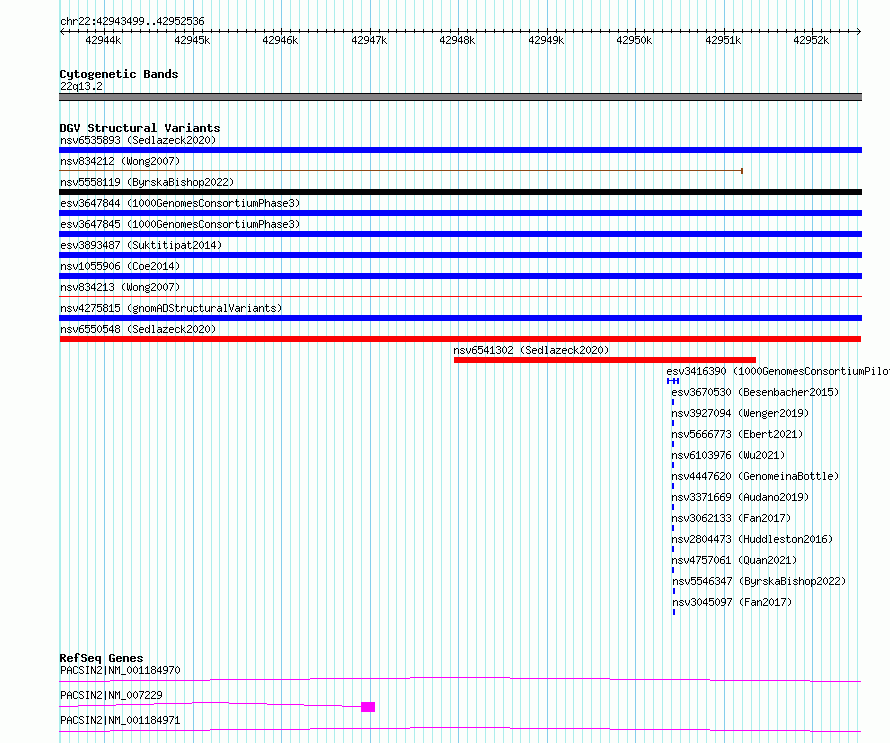Select the short red nsv6541302 variant bar
Image resolution: width=890 pixels, height=743 pixels.
[604, 360]
